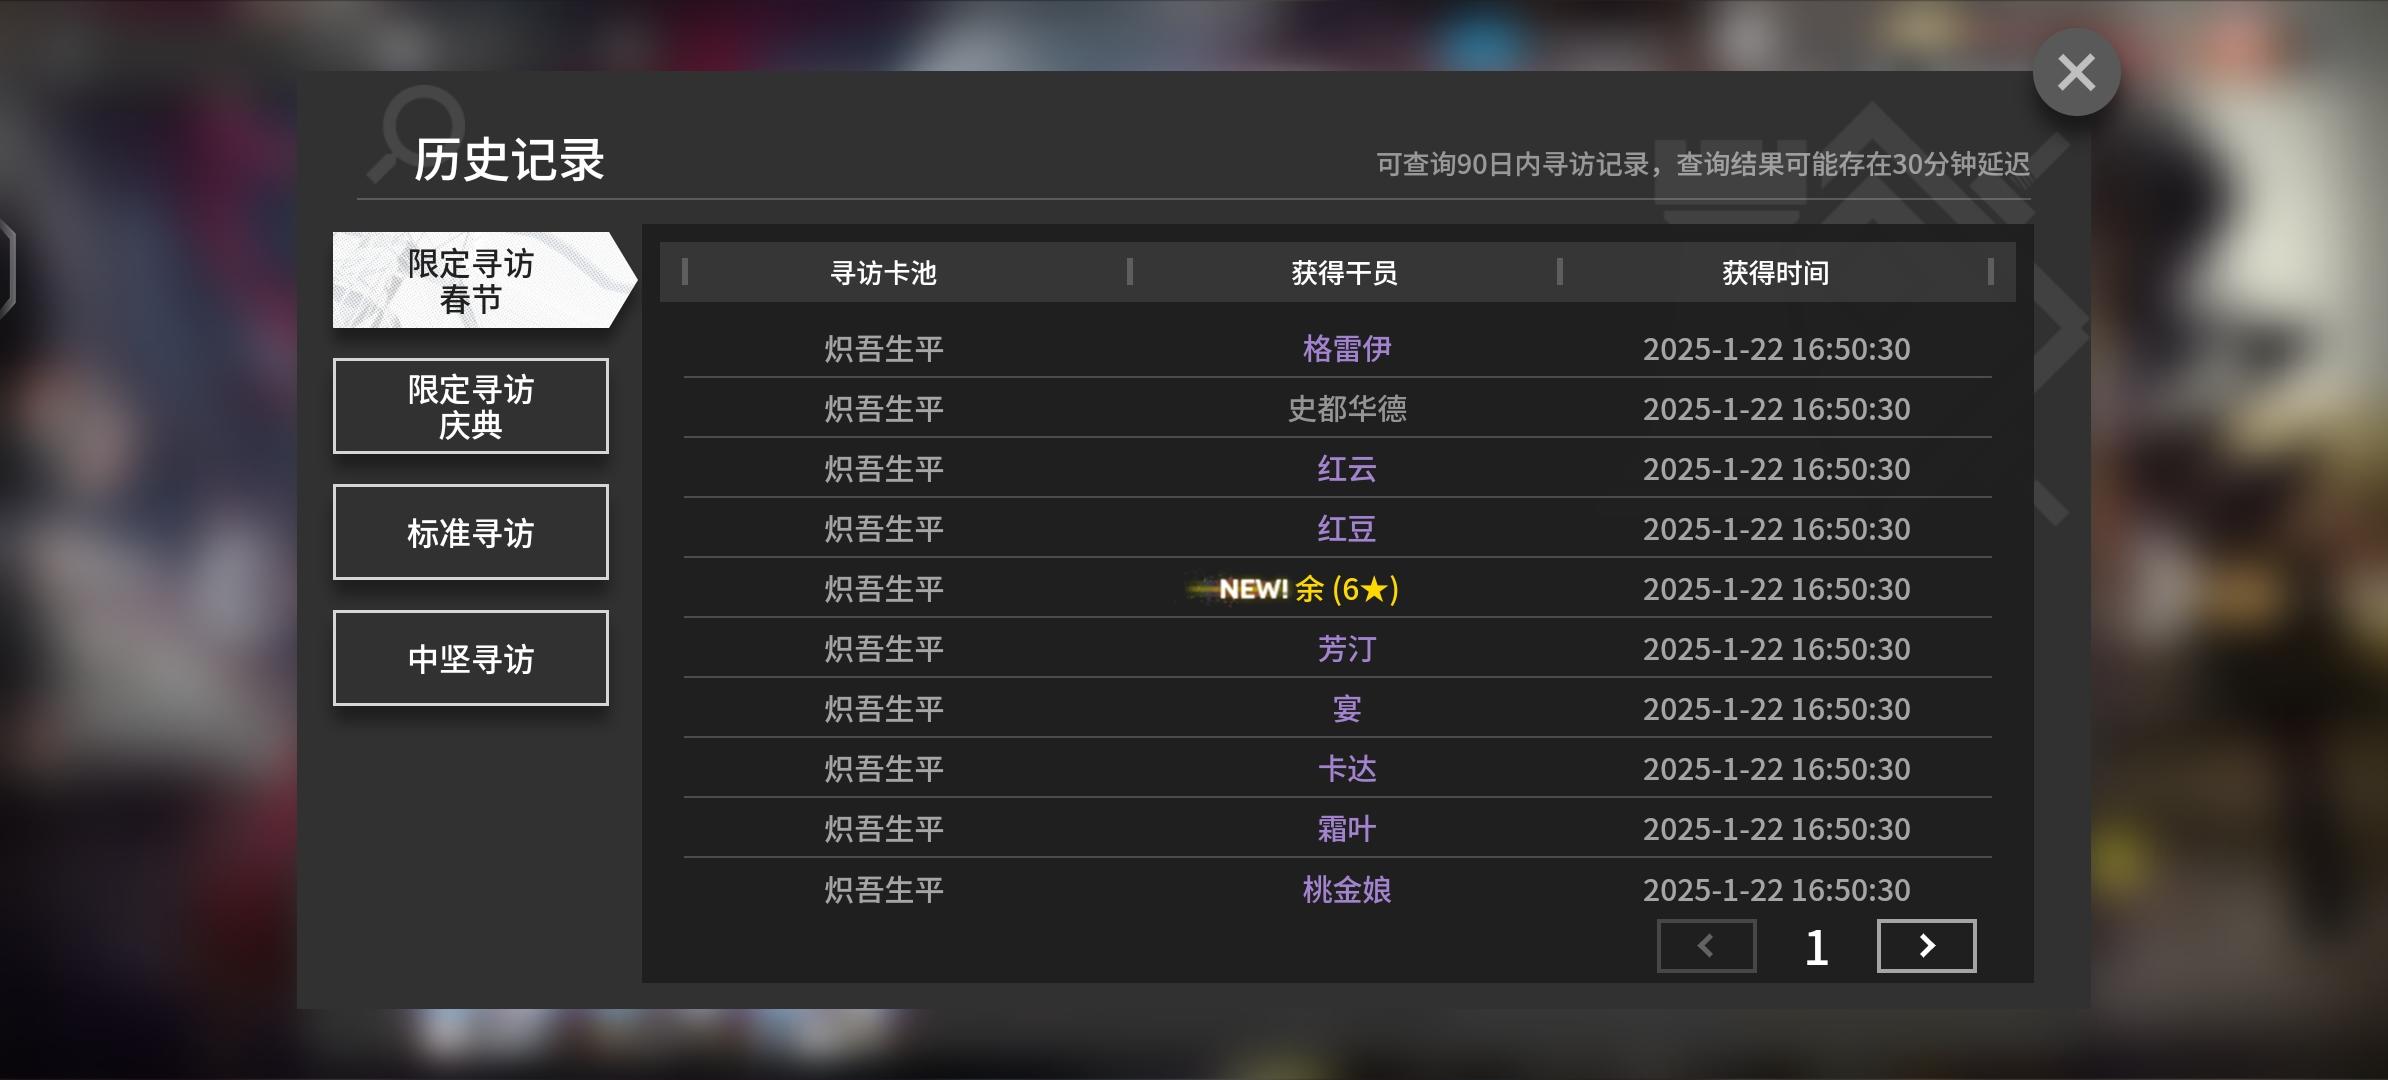Screen dimensions: 2388x1080
Task: Select 限定寻访 春节 tab
Action: point(471,281)
